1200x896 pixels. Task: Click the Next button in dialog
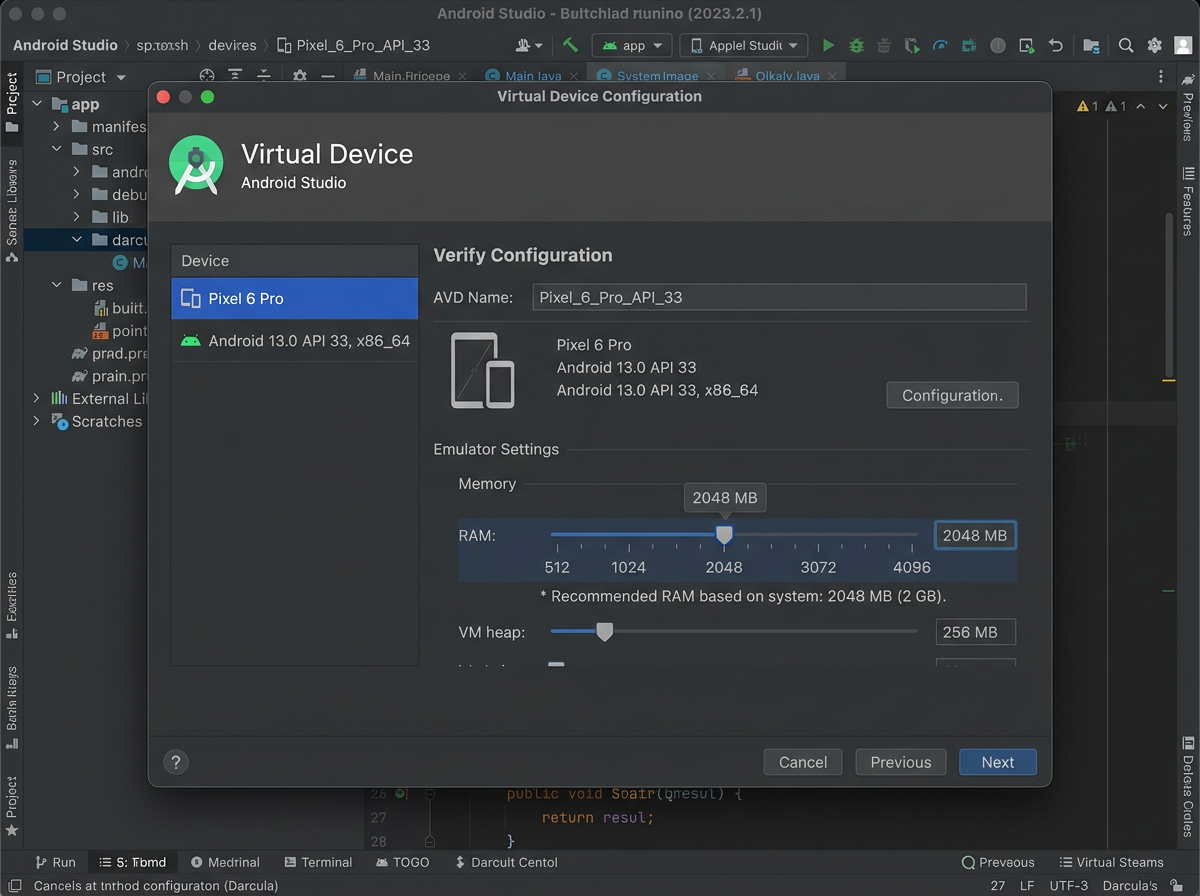click(x=998, y=762)
